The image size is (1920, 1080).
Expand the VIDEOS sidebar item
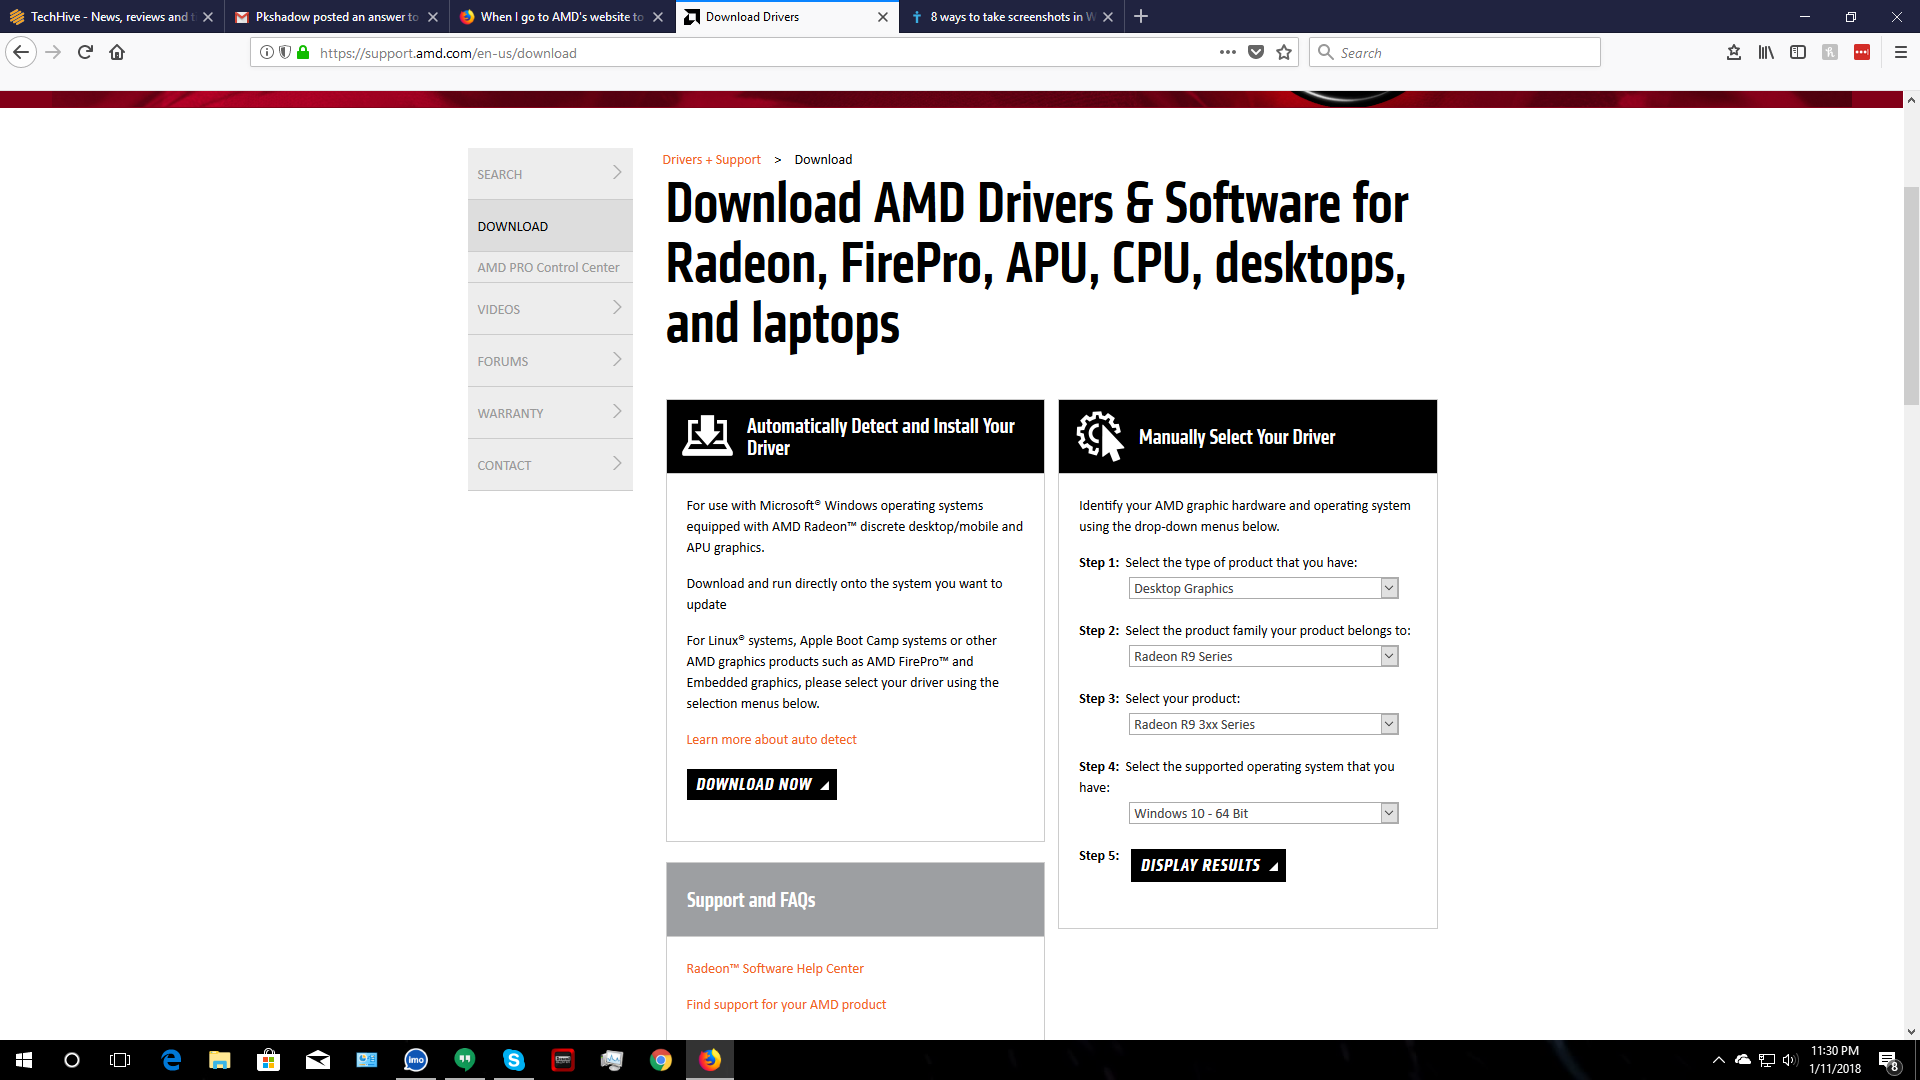coord(550,309)
